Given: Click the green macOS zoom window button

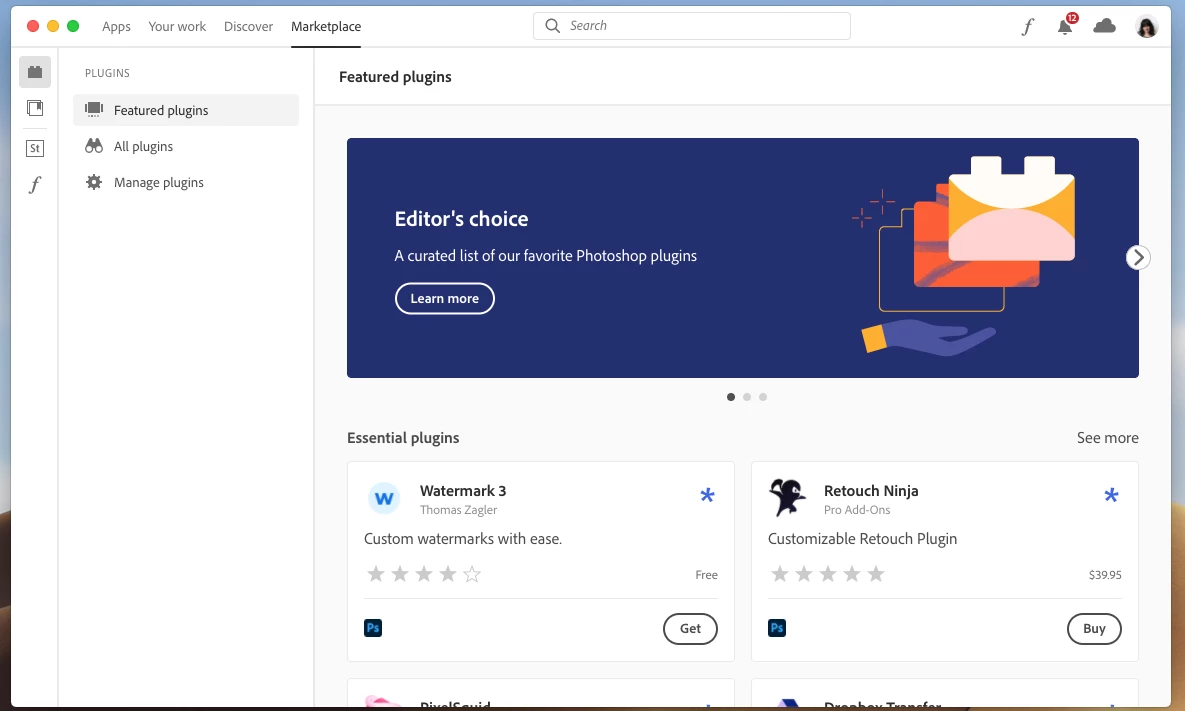Looking at the screenshot, I should [73, 26].
